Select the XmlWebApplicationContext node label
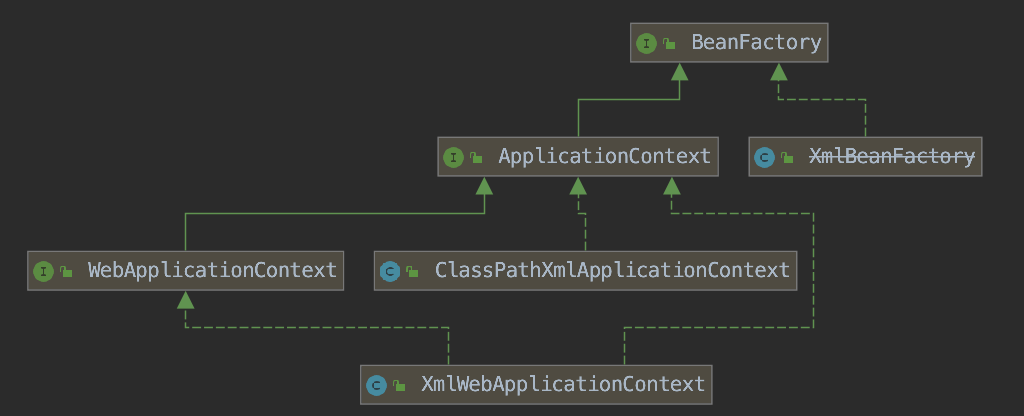Viewport: 1024px width, 416px height. coord(563,385)
